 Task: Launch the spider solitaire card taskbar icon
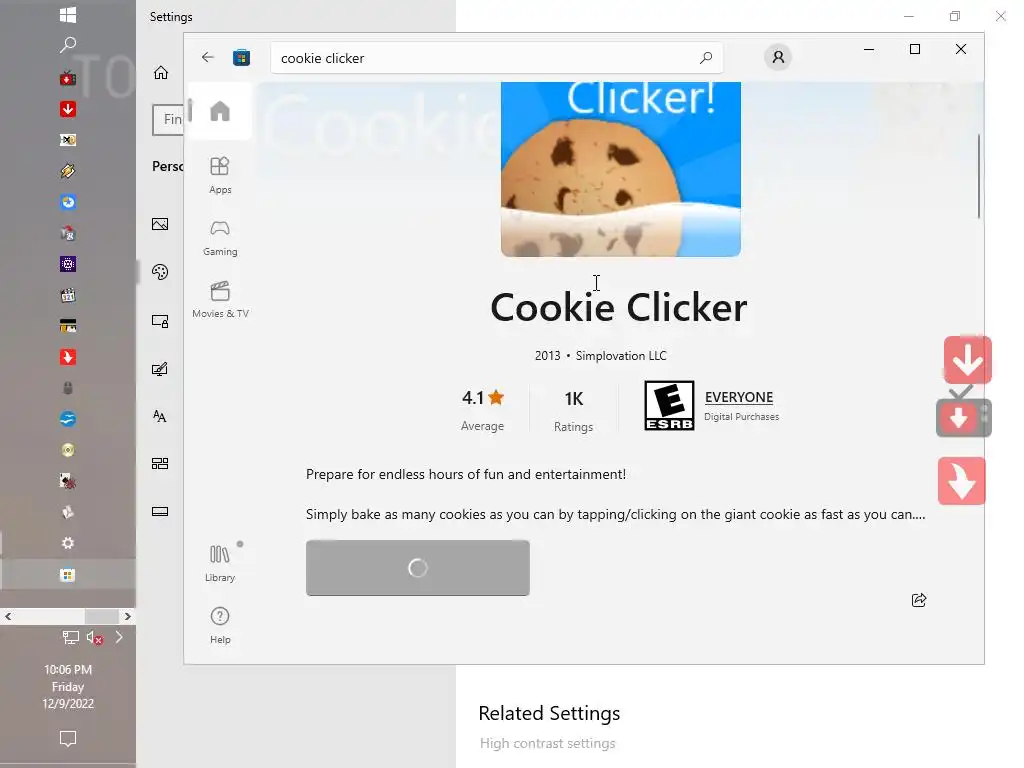click(68, 481)
